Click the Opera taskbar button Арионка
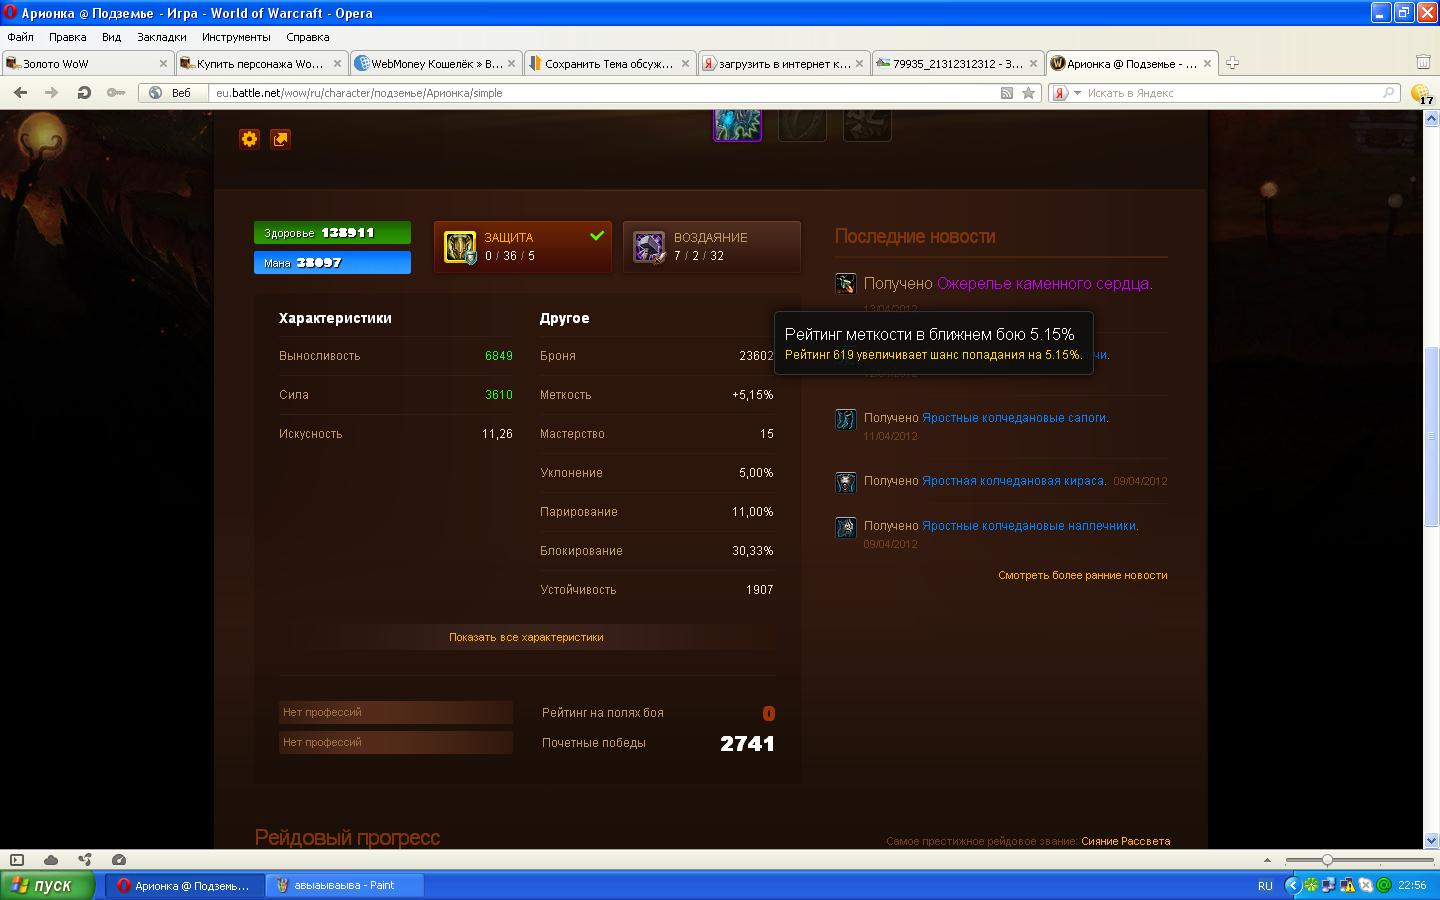This screenshot has width=1440, height=900. pos(186,885)
